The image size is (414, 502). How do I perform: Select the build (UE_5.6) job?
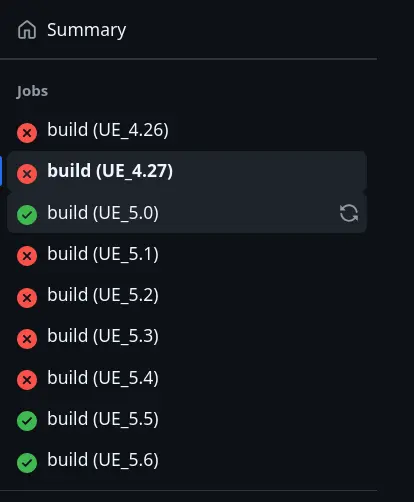coord(103,460)
